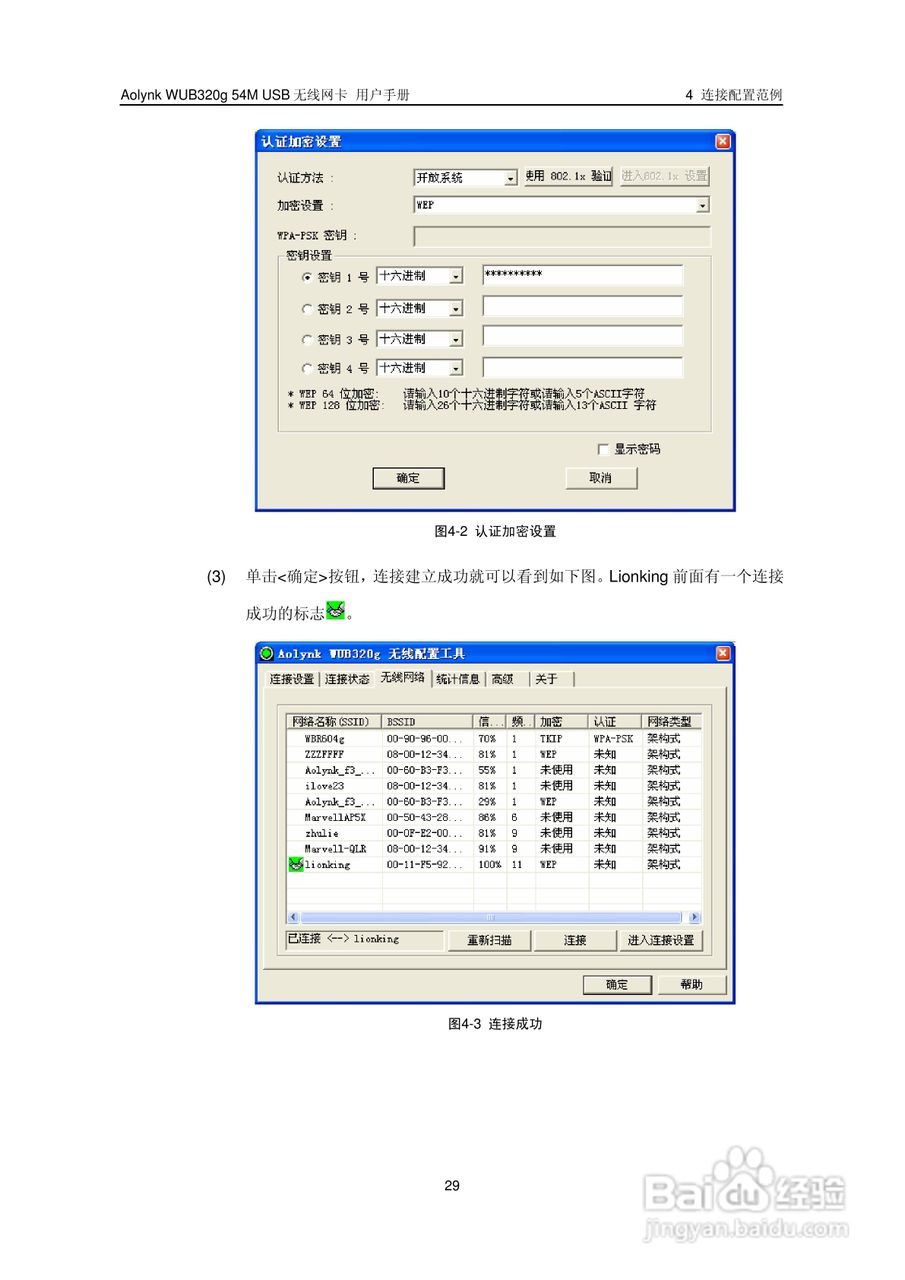The height and width of the screenshot is (1280, 905).
Task: Click the 密钥 3 号 key input field
Action: click(582, 337)
